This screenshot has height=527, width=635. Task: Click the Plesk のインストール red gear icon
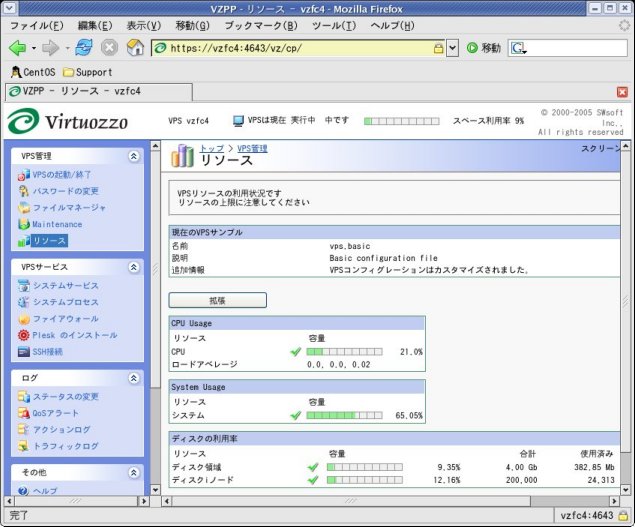click(x=24, y=335)
